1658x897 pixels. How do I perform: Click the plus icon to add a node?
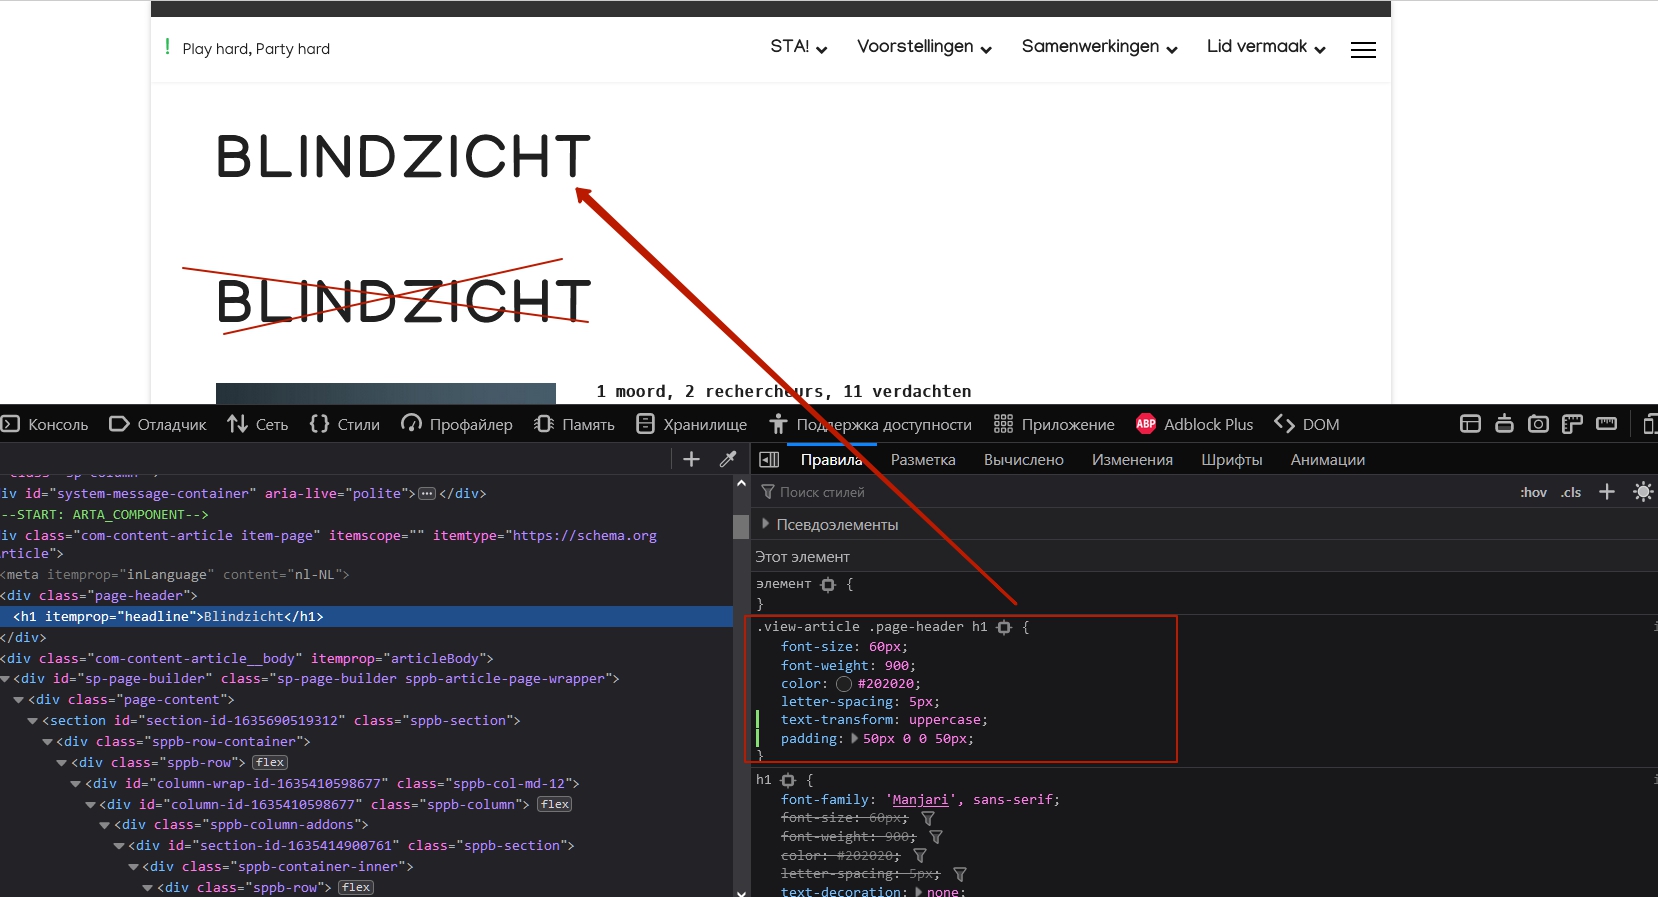pyautogui.click(x=691, y=459)
